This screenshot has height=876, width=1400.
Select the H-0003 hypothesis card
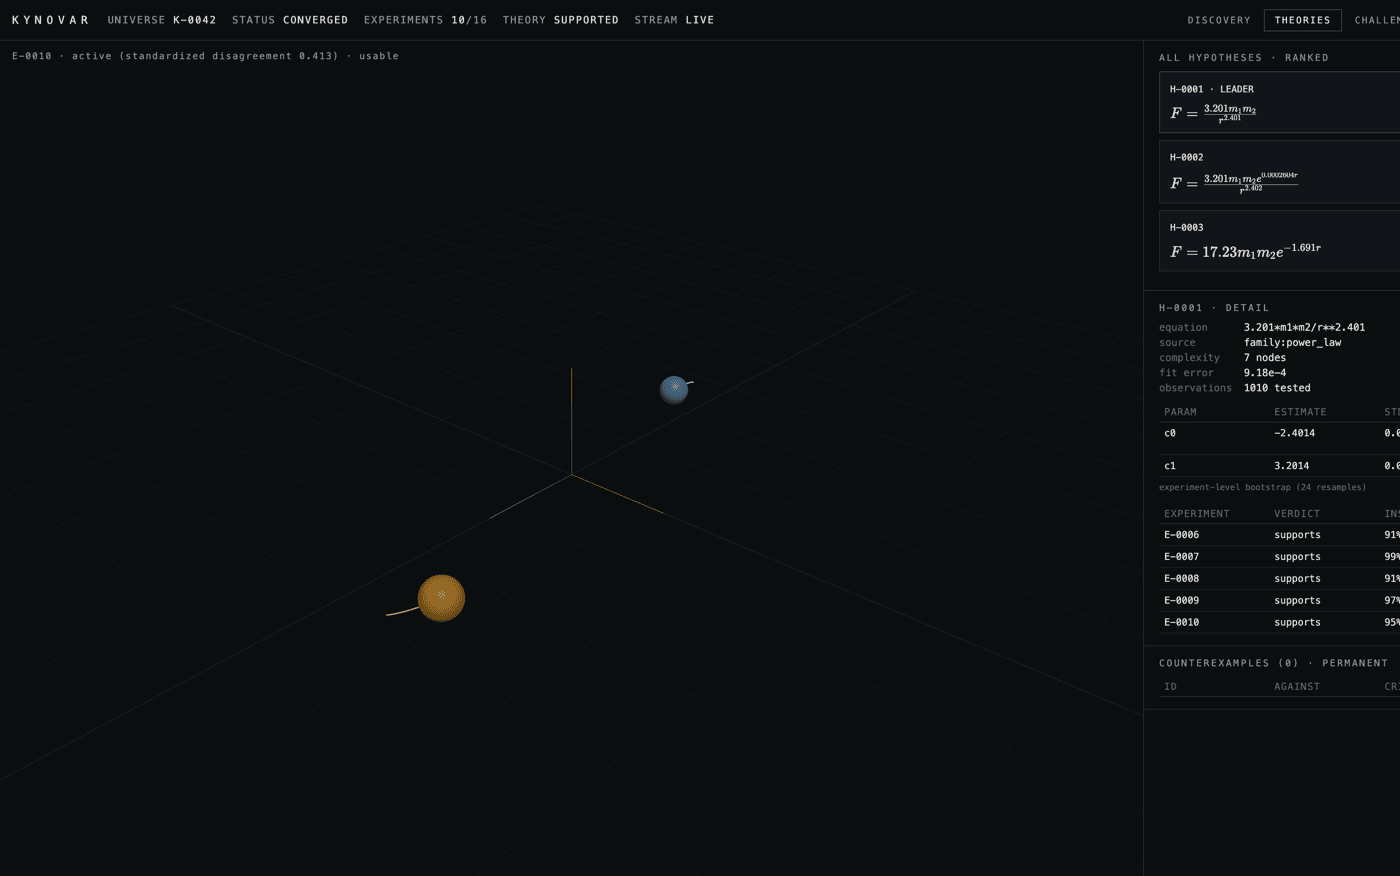pyautogui.click(x=1279, y=240)
